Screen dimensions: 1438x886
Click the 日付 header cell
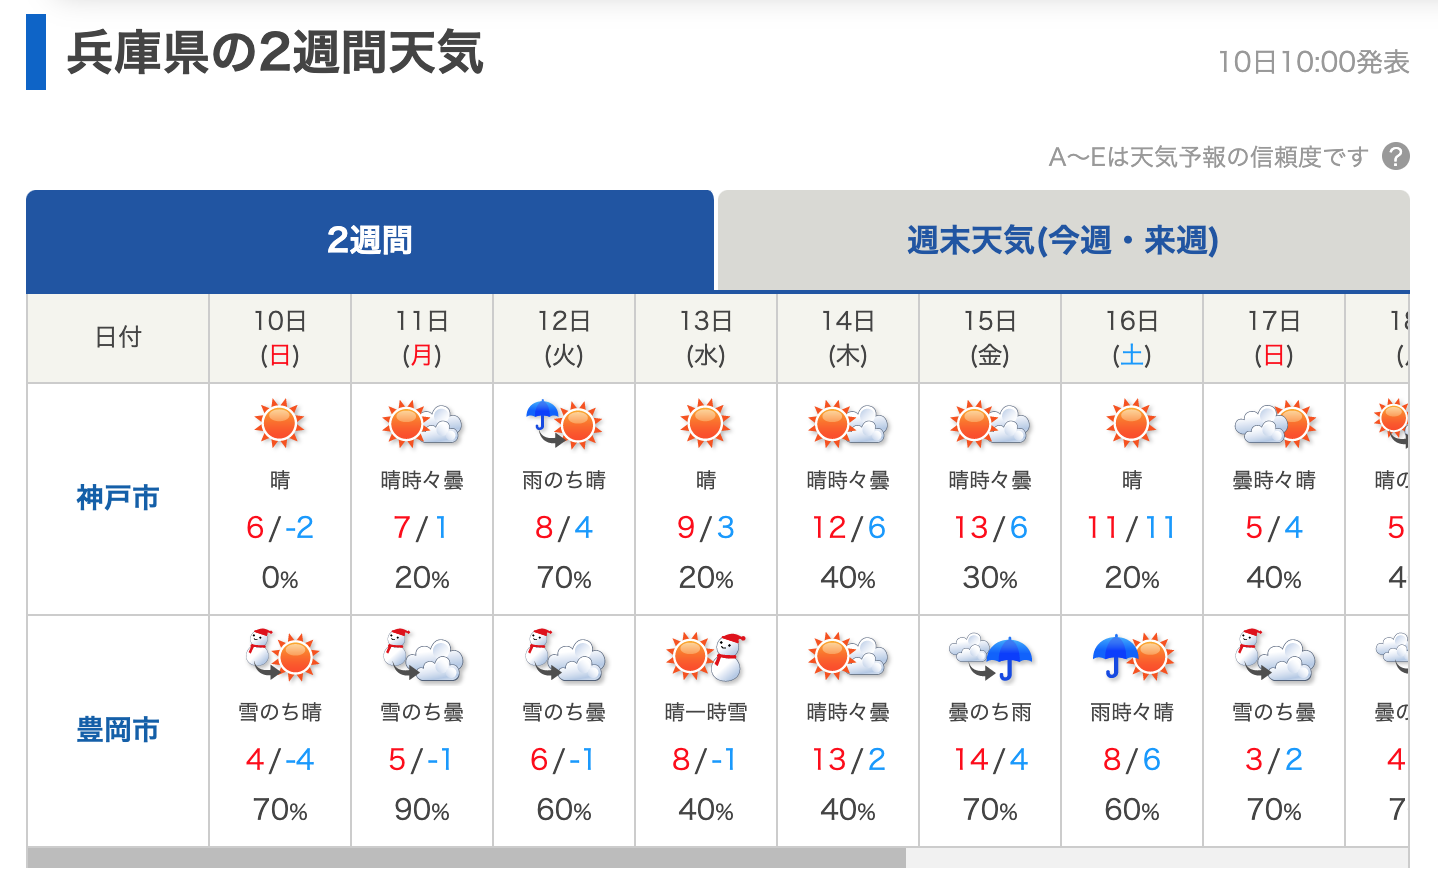[118, 338]
